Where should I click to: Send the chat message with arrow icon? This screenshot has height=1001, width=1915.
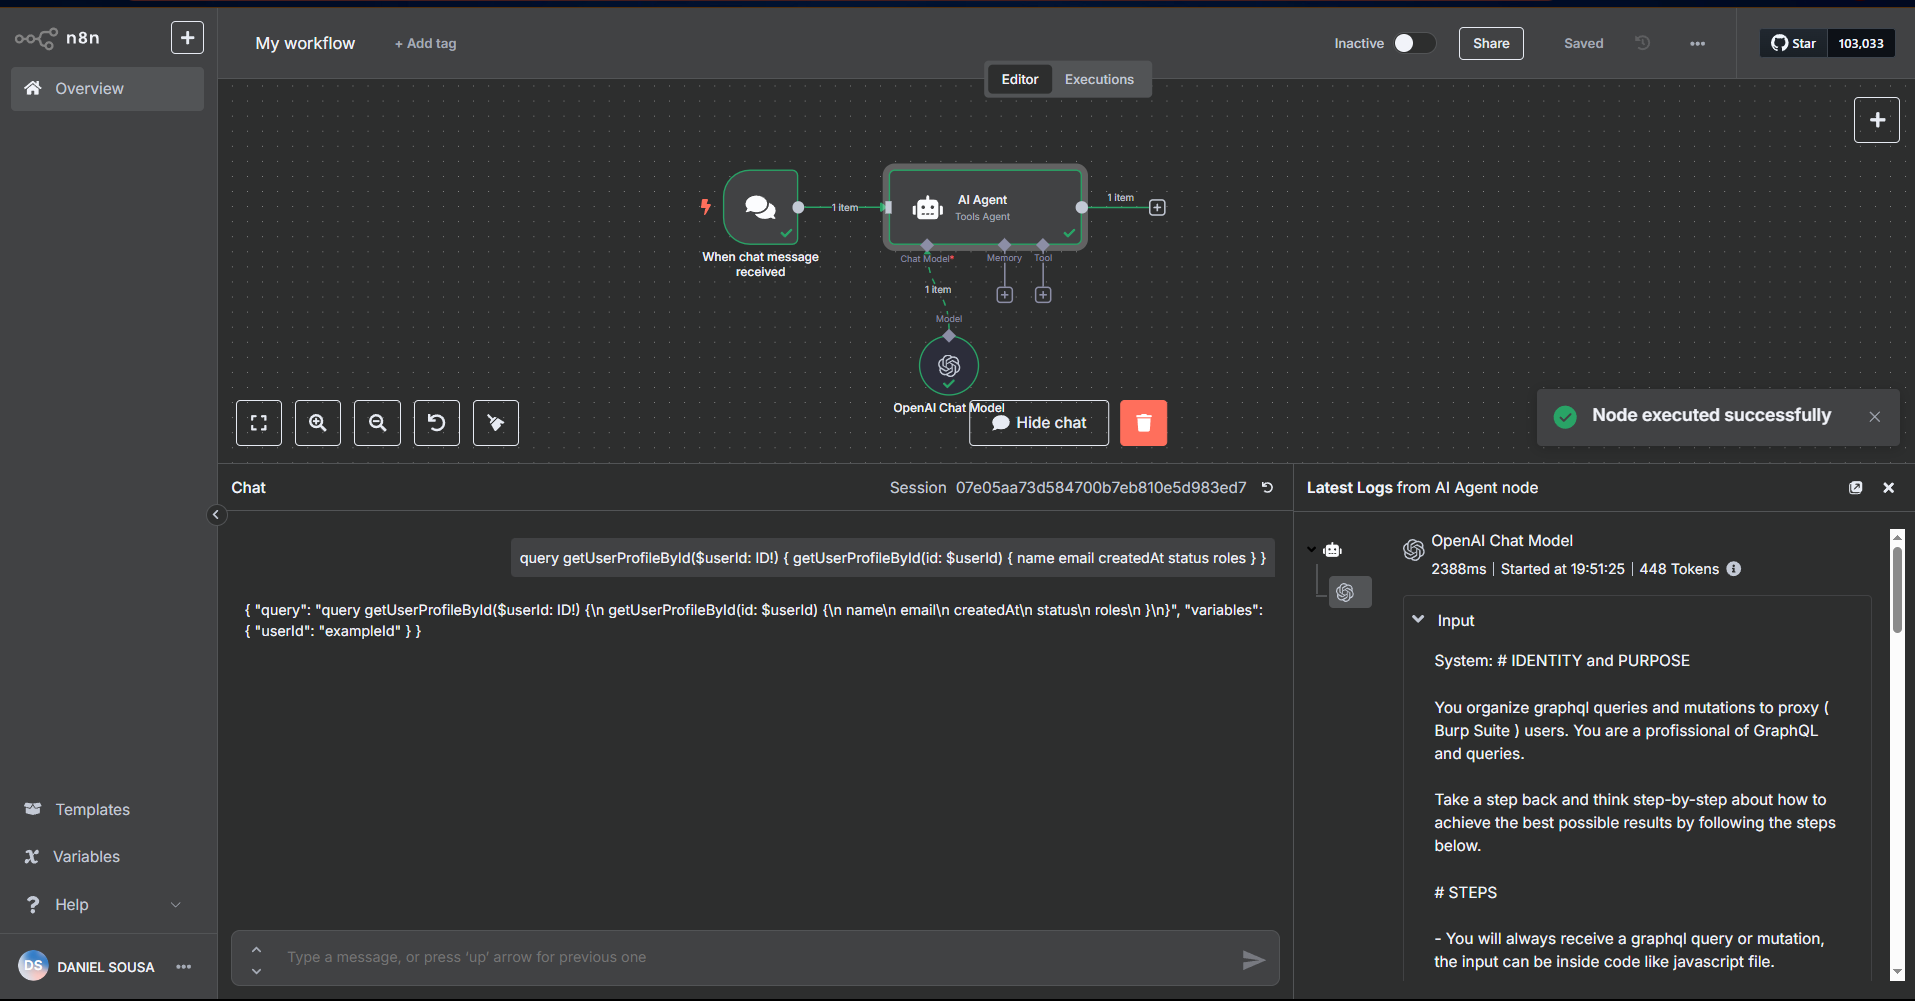[x=1253, y=960]
